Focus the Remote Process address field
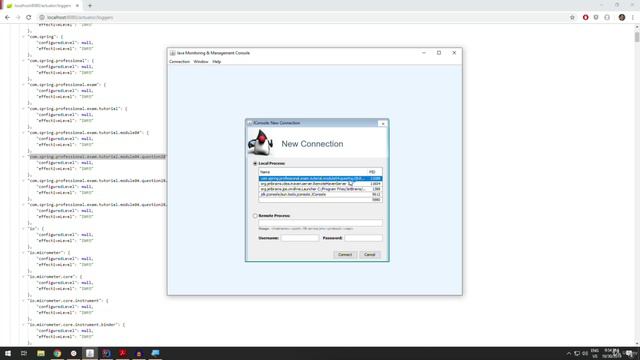 click(320, 222)
